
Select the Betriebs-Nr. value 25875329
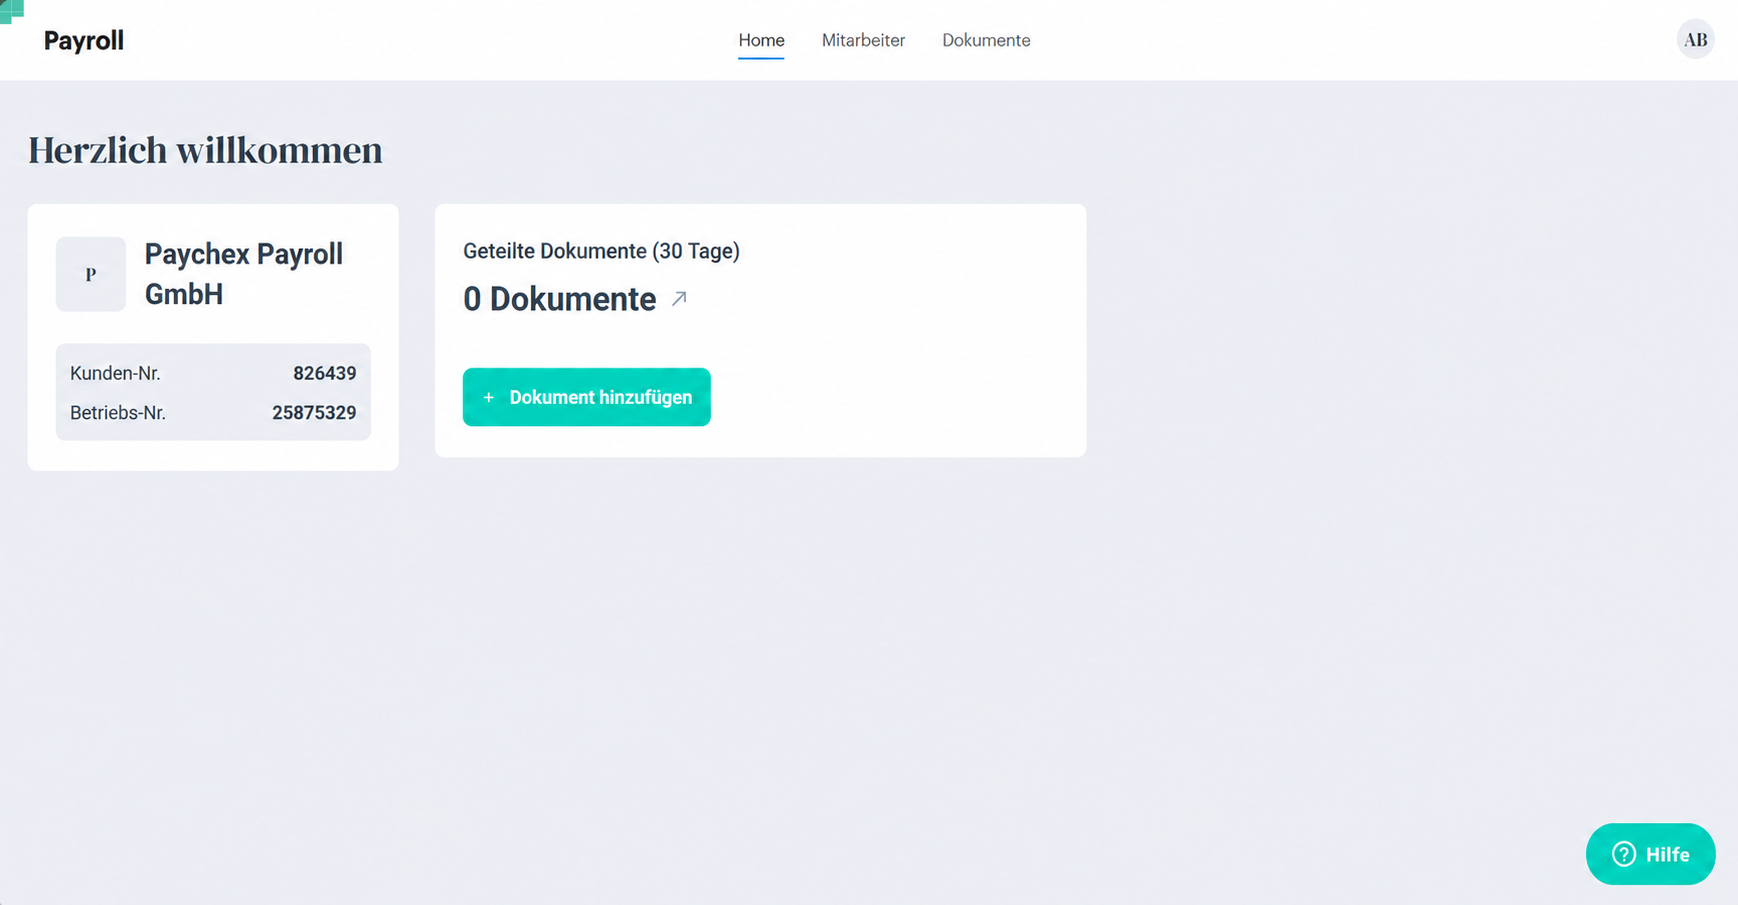(314, 412)
